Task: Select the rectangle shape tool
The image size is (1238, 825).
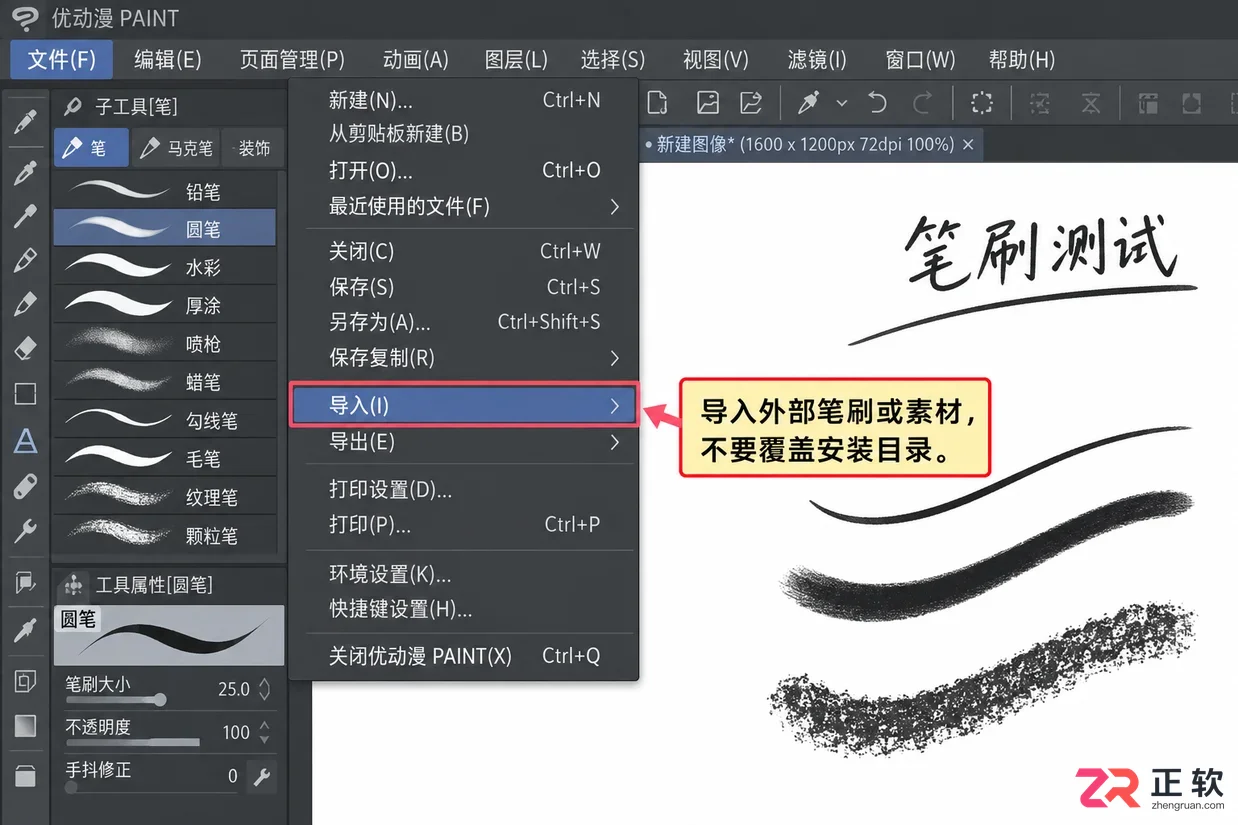Action: pos(25,393)
